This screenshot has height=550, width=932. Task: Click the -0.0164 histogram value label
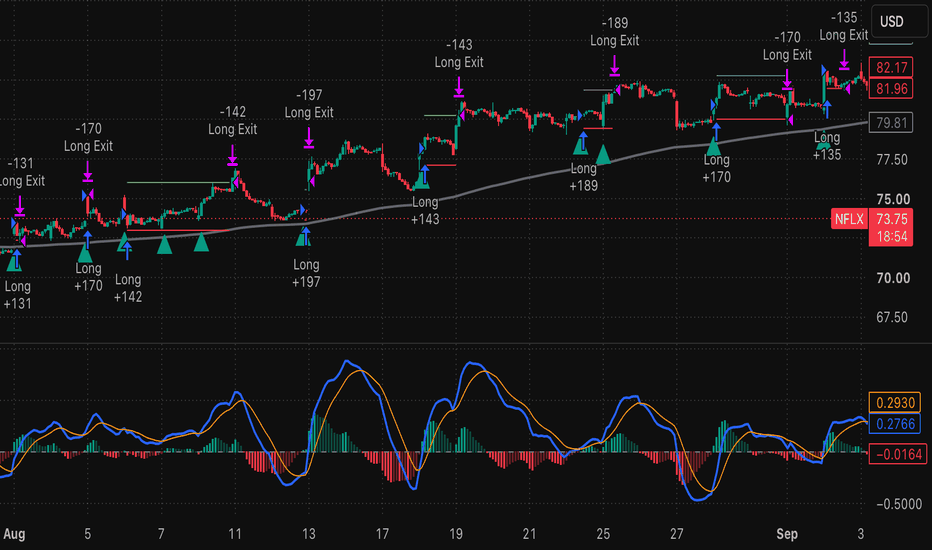coord(898,454)
